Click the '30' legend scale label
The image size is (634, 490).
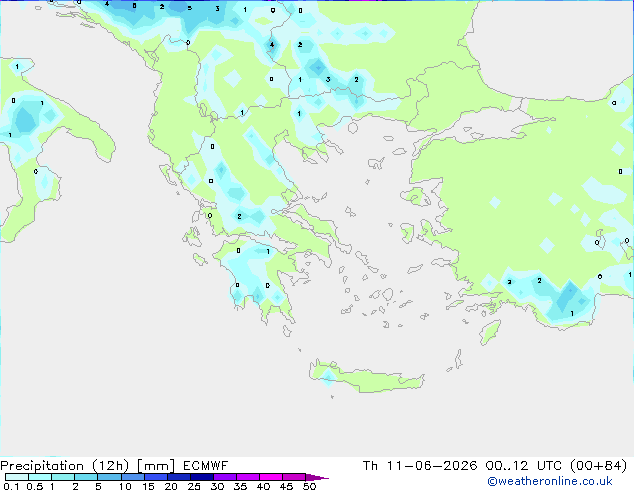pyautogui.click(x=217, y=486)
